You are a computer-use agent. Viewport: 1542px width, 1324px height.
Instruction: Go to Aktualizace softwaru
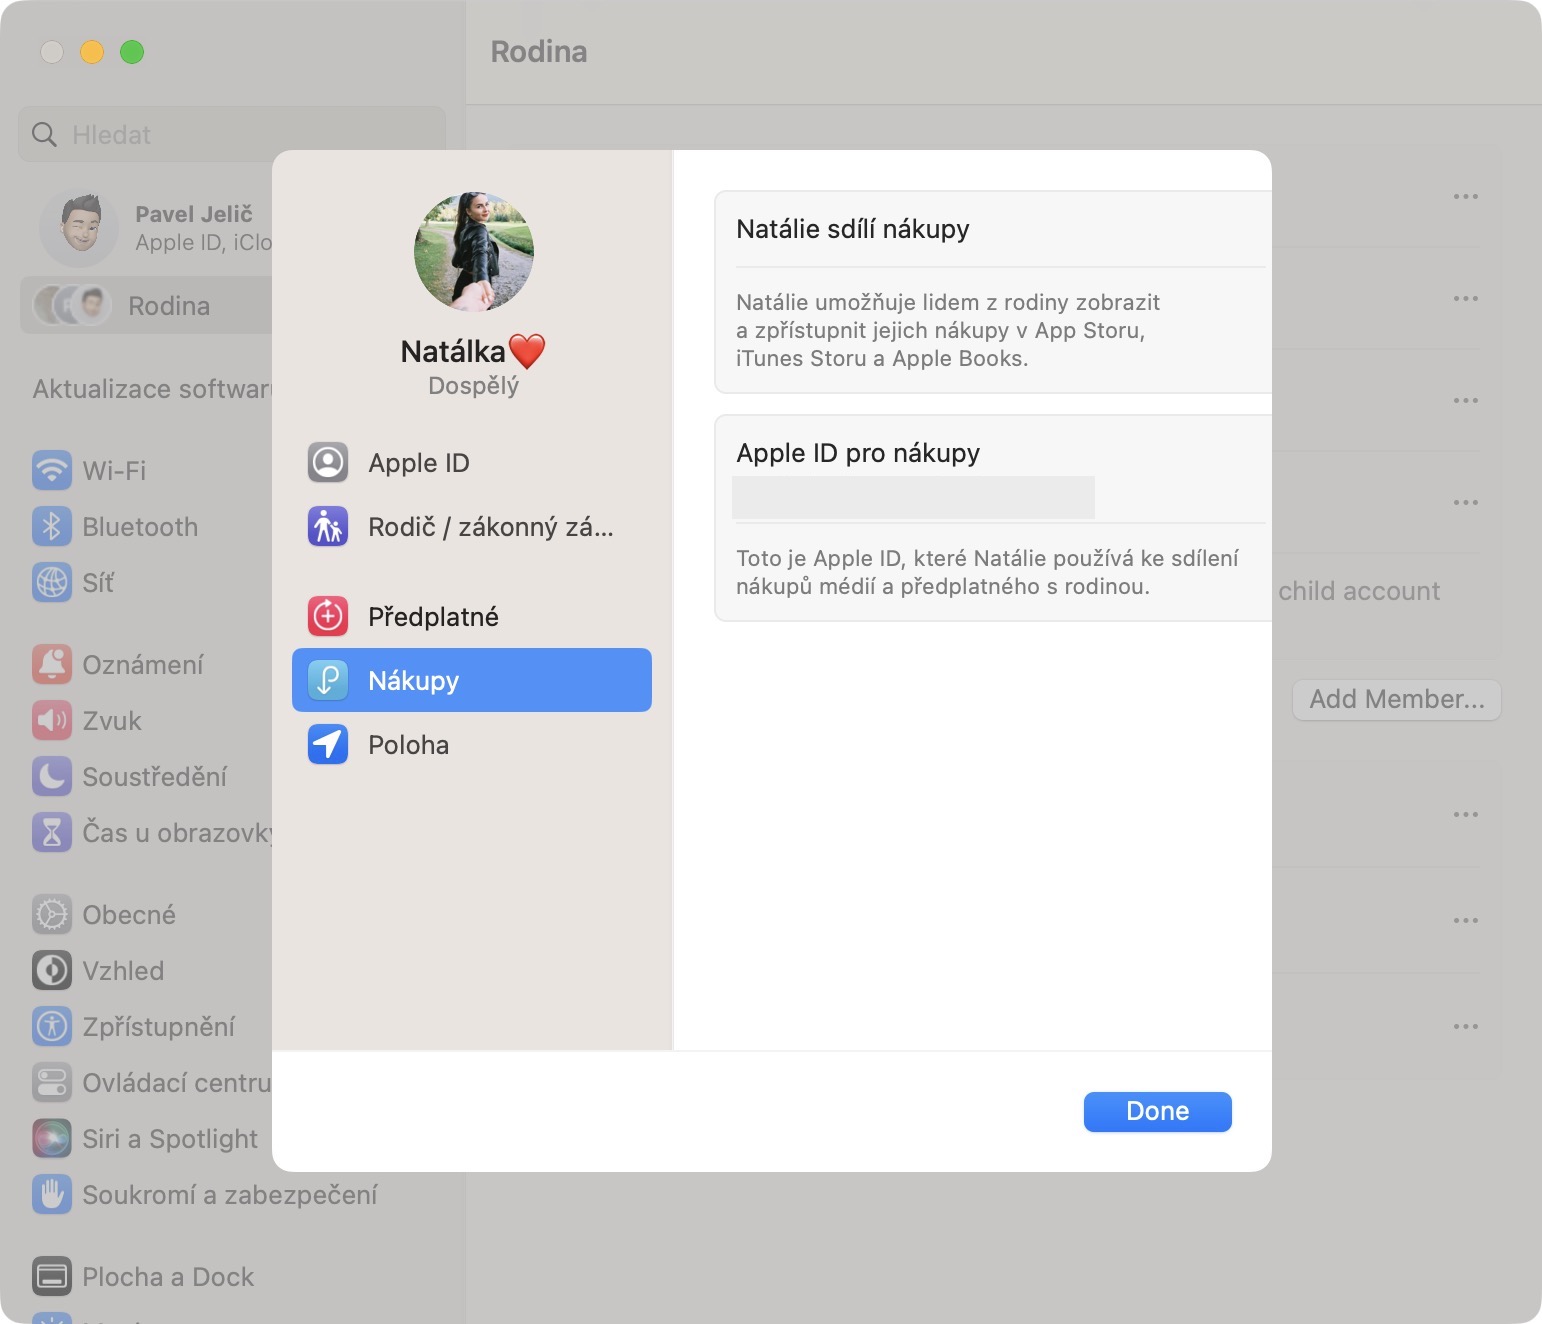[152, 388]
